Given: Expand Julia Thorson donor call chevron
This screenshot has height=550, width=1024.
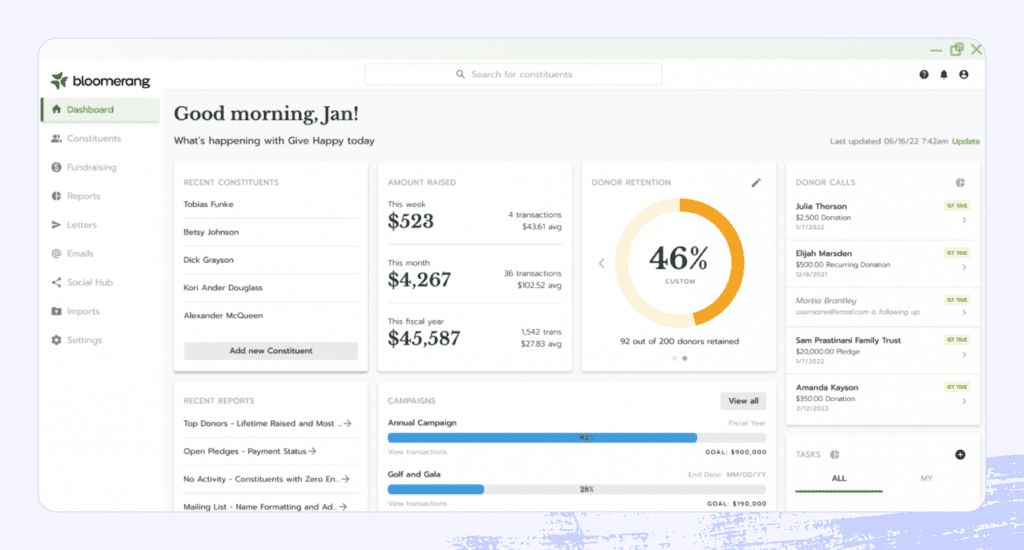Looking at the screenshot, I should point(964,220).
